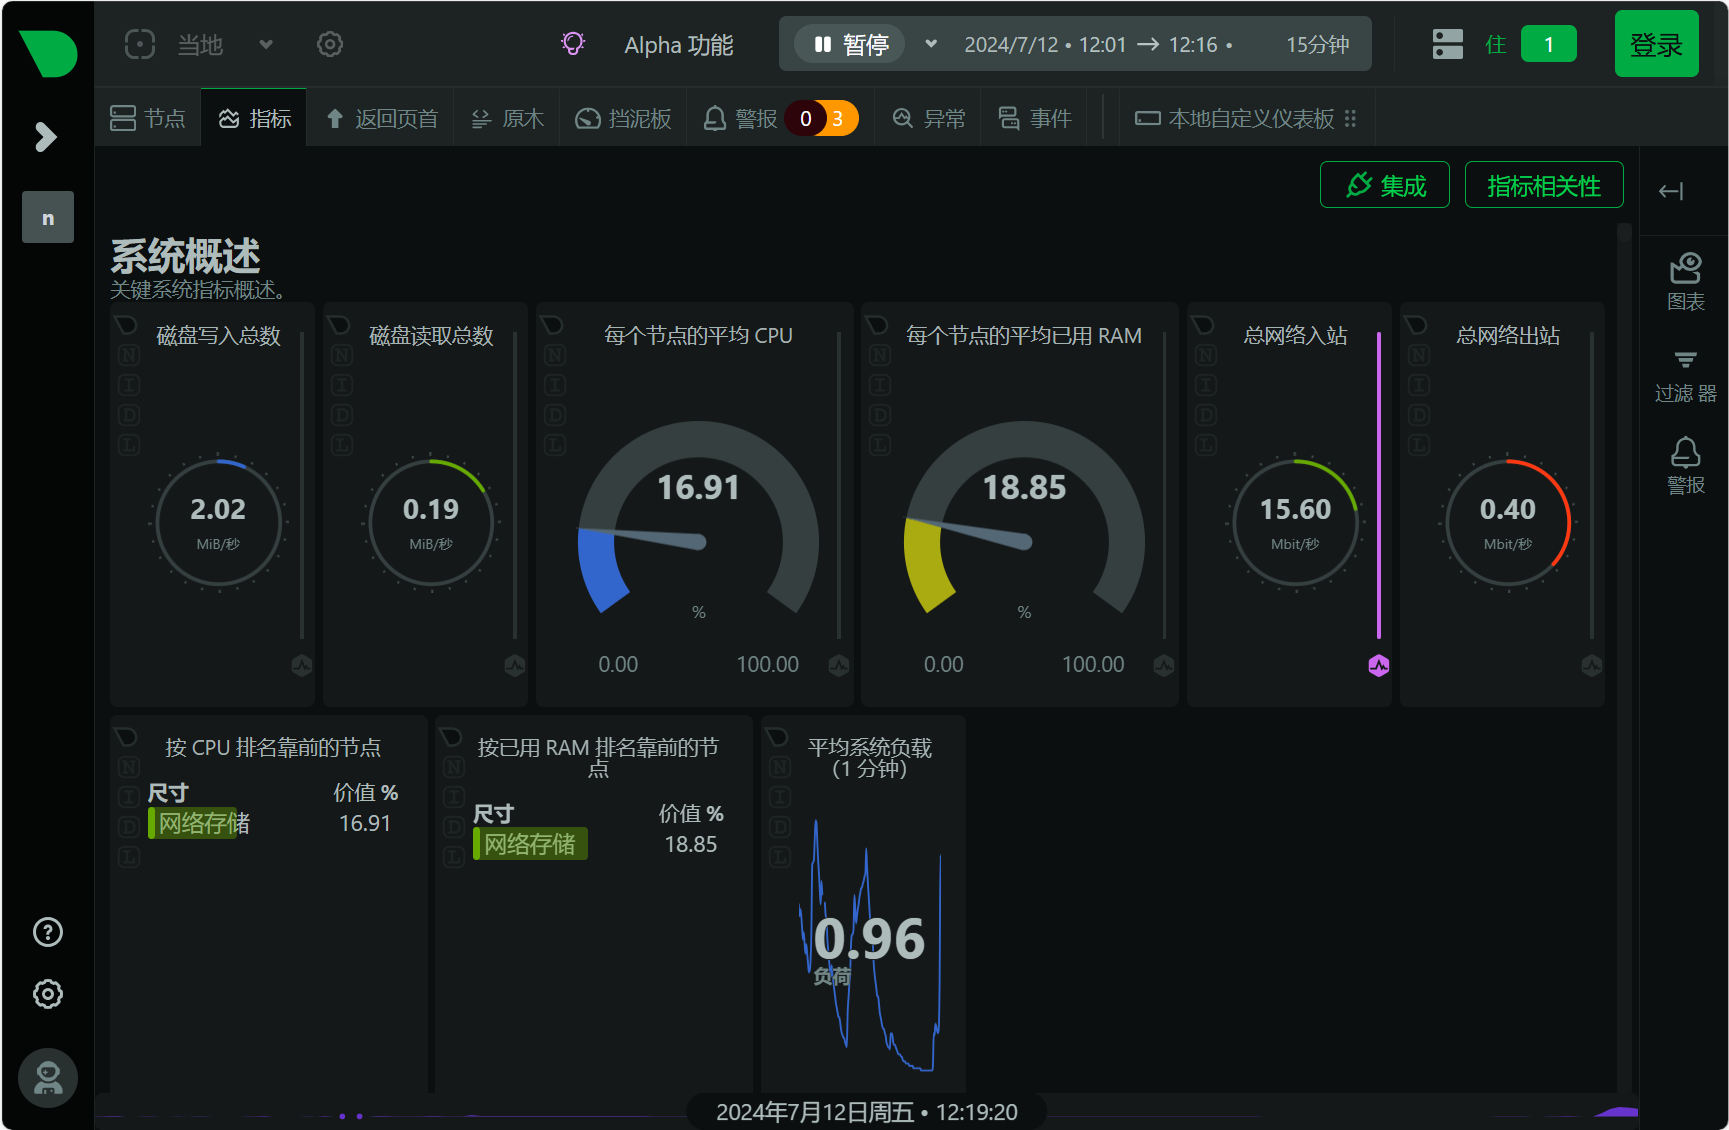
Task: Click the 指标相关性 button
Action: tap(1543, 185)
